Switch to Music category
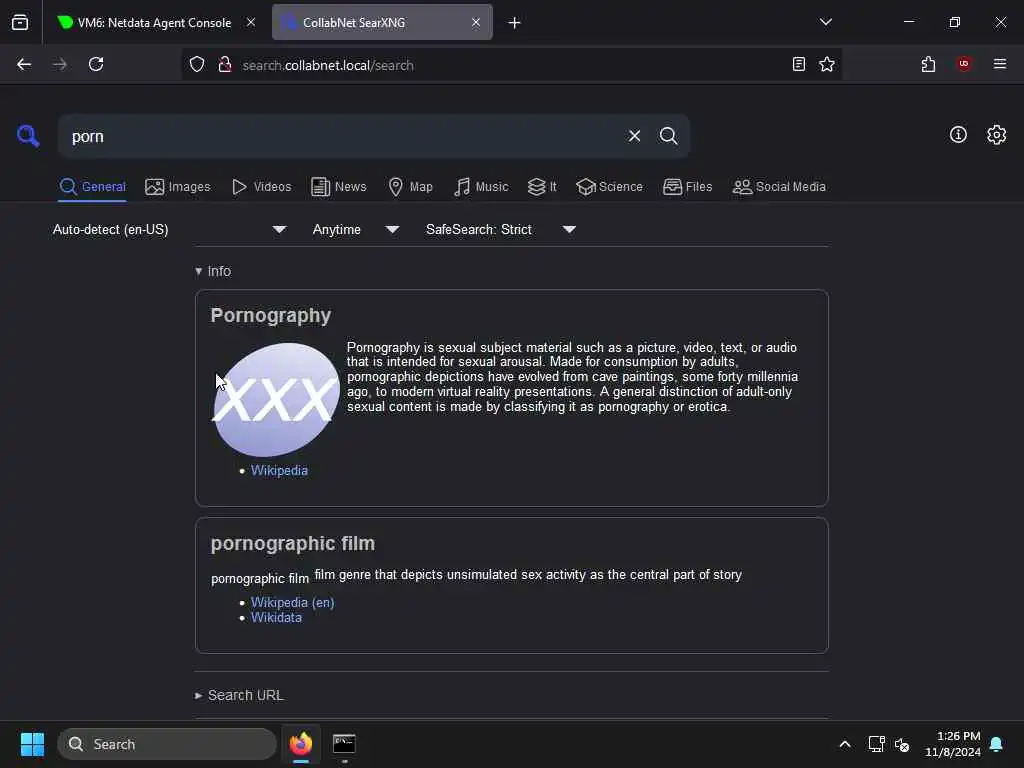This screenshot has height=768, width=1024. pos(481,187)
